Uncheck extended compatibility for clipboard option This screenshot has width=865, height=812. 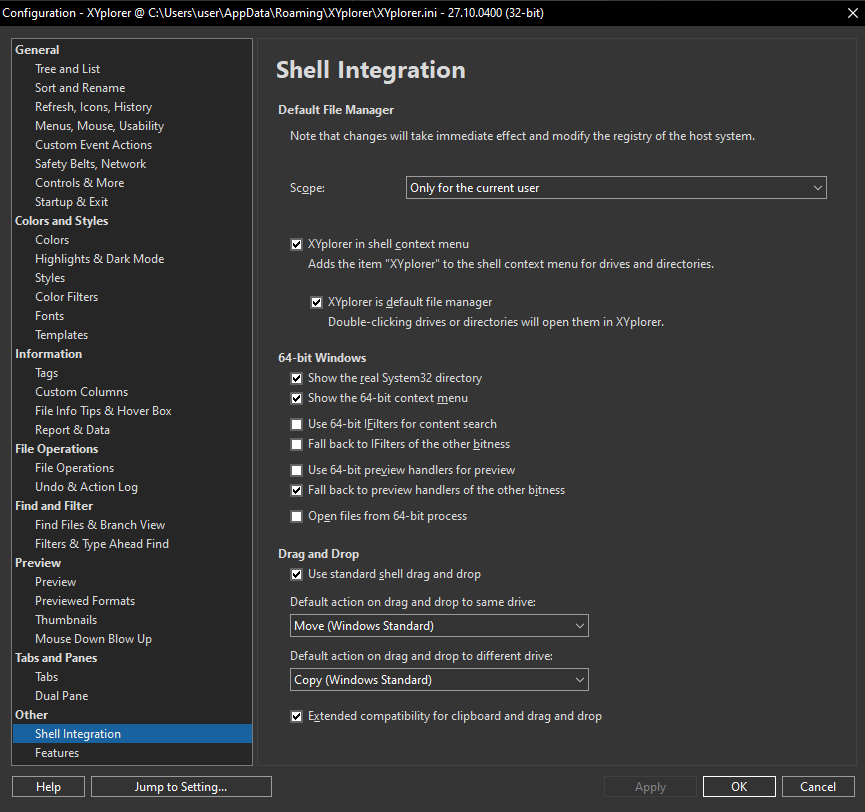[296, 715]
